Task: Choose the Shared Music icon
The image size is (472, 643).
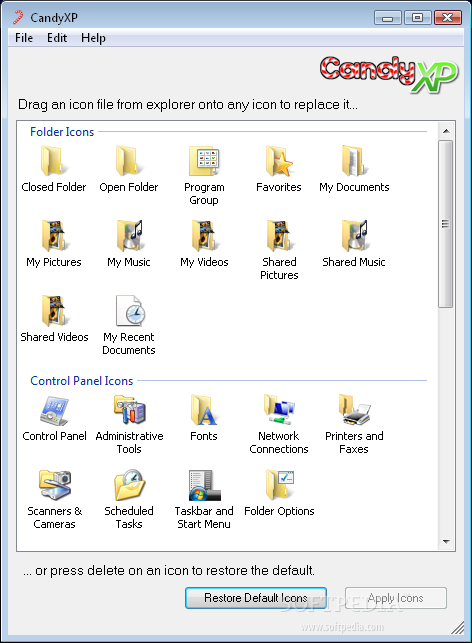Action: tap(354, 235)
